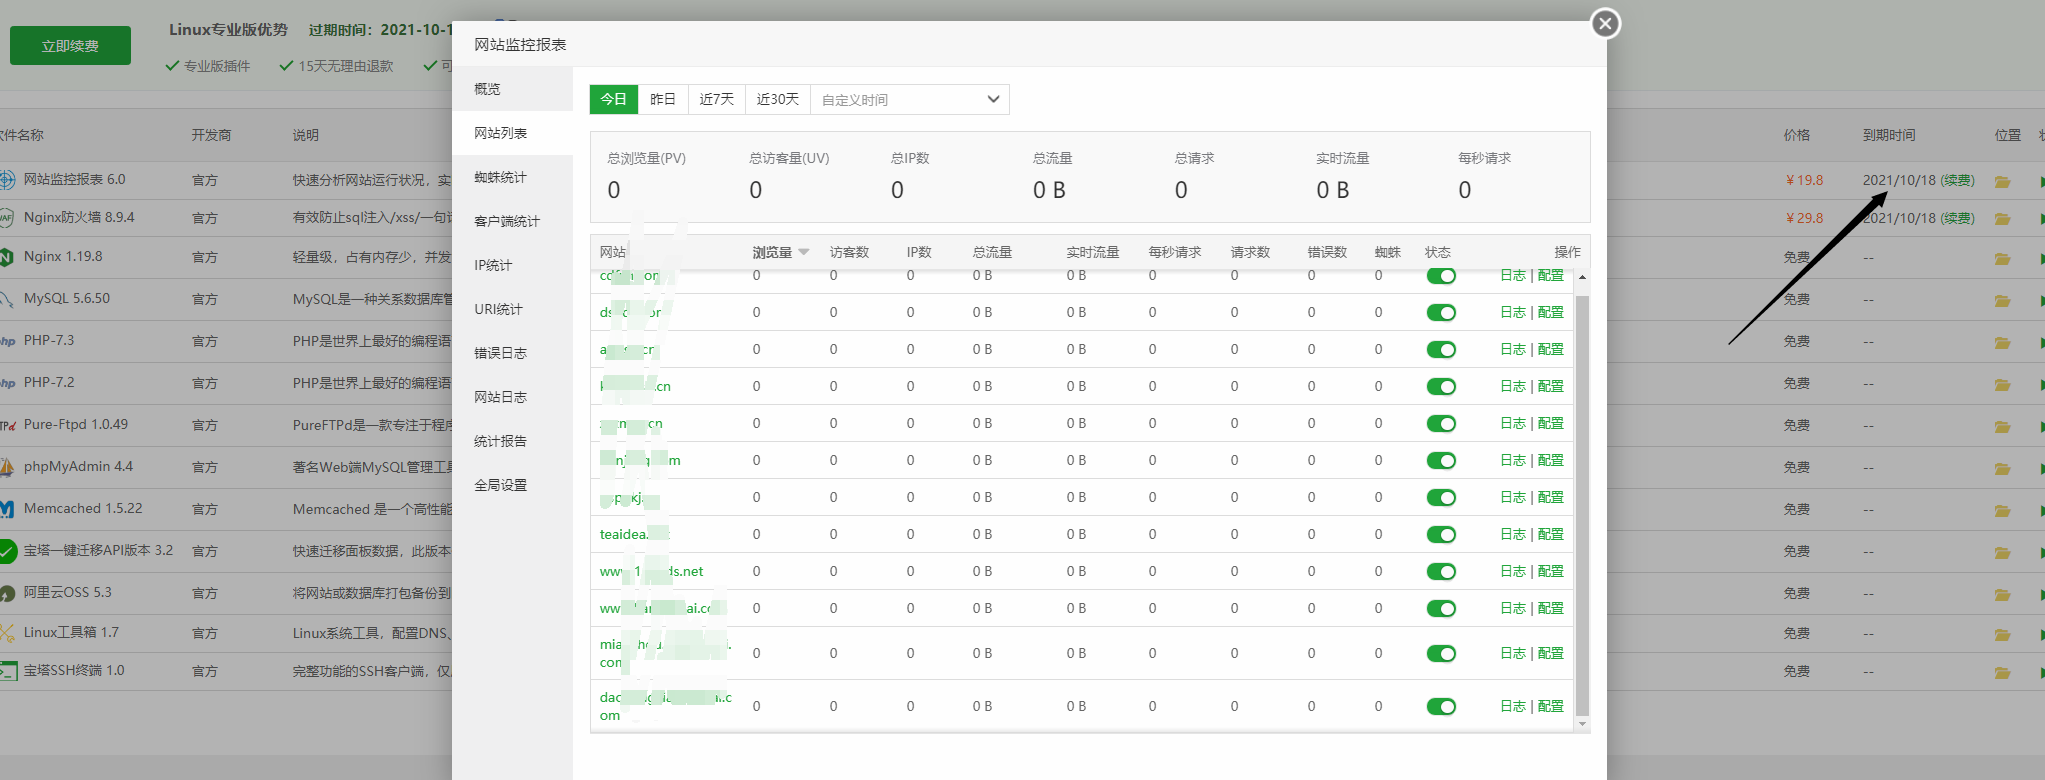Toggle monitoring status for the ai.c site
This screenshot has height=780, width=2045.
point(1441,609)
